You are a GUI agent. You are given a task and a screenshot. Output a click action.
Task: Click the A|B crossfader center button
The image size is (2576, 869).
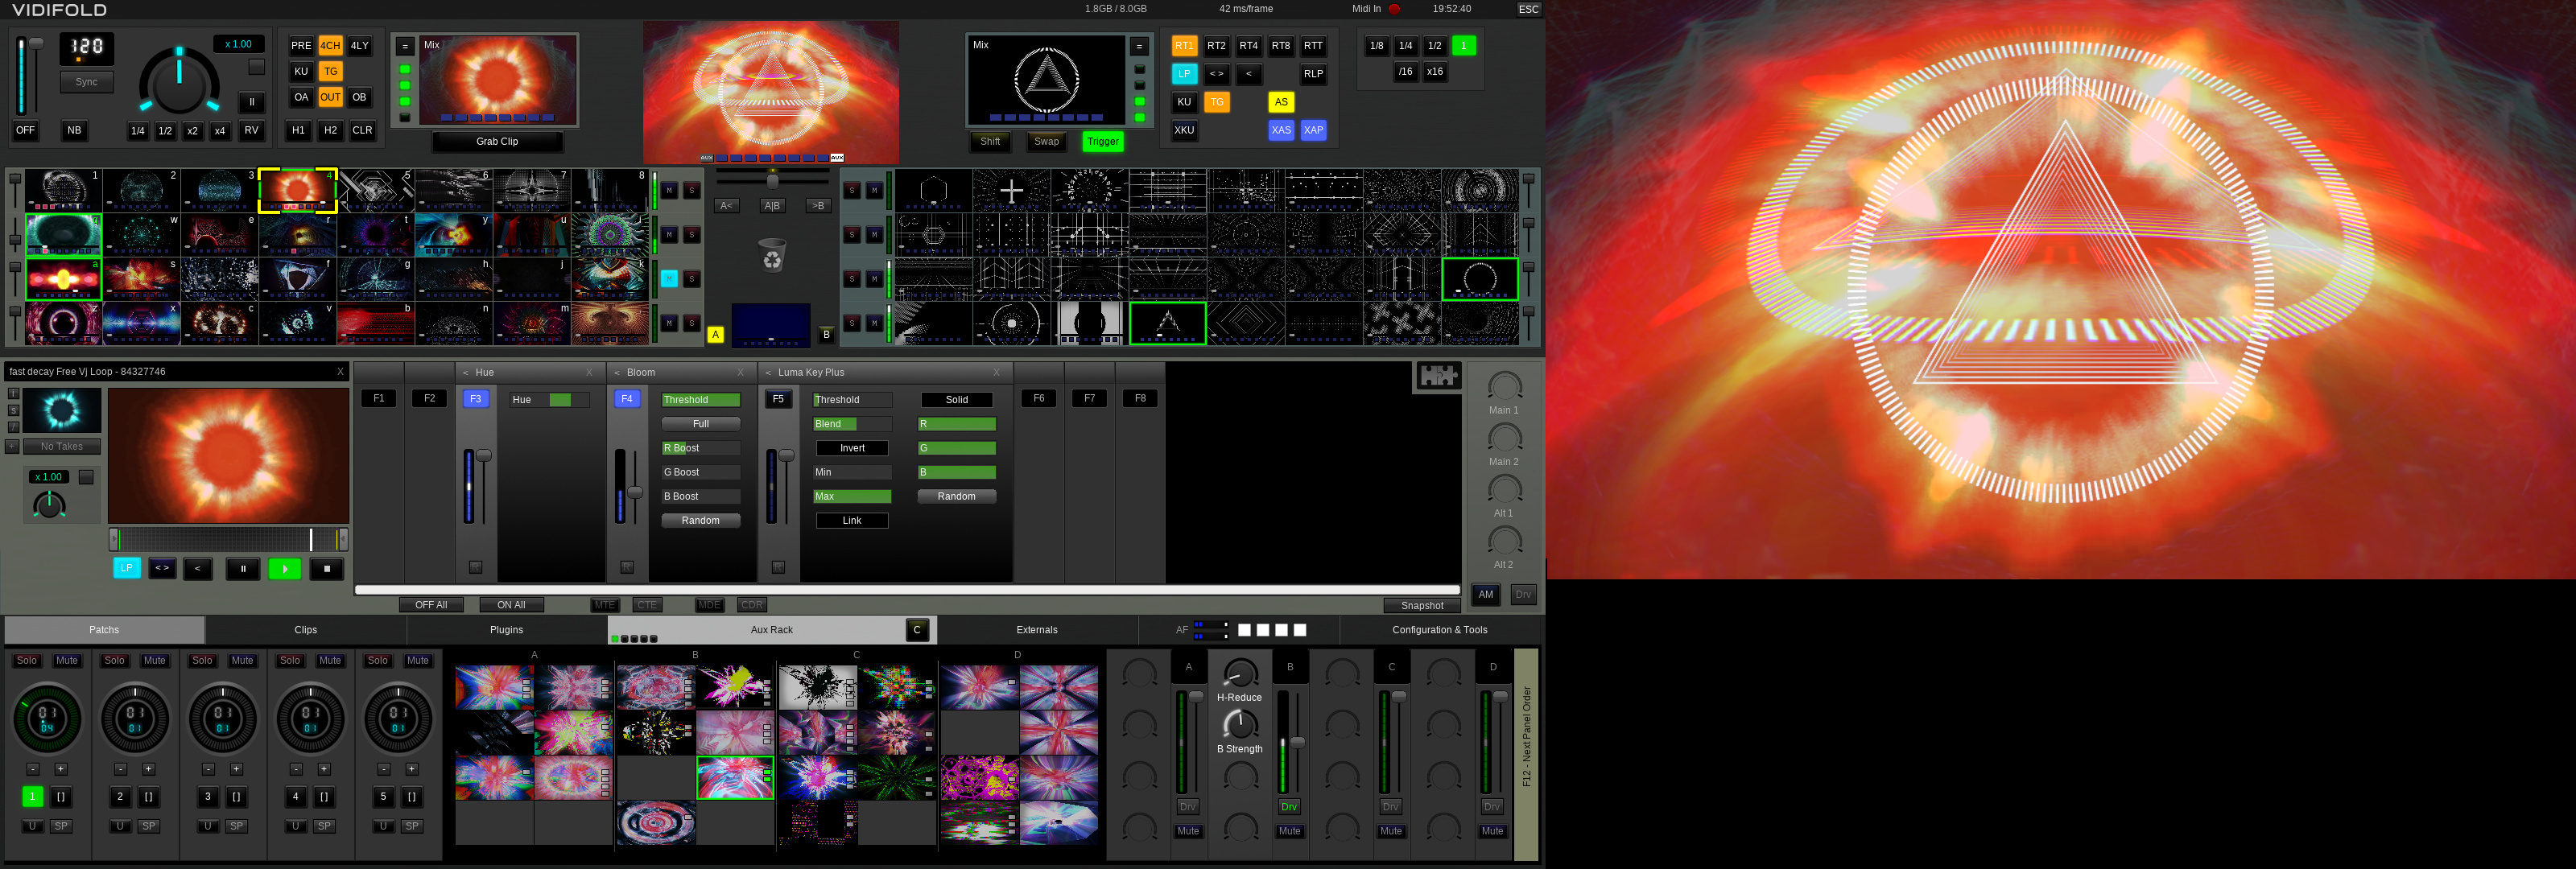click(772, 206)
